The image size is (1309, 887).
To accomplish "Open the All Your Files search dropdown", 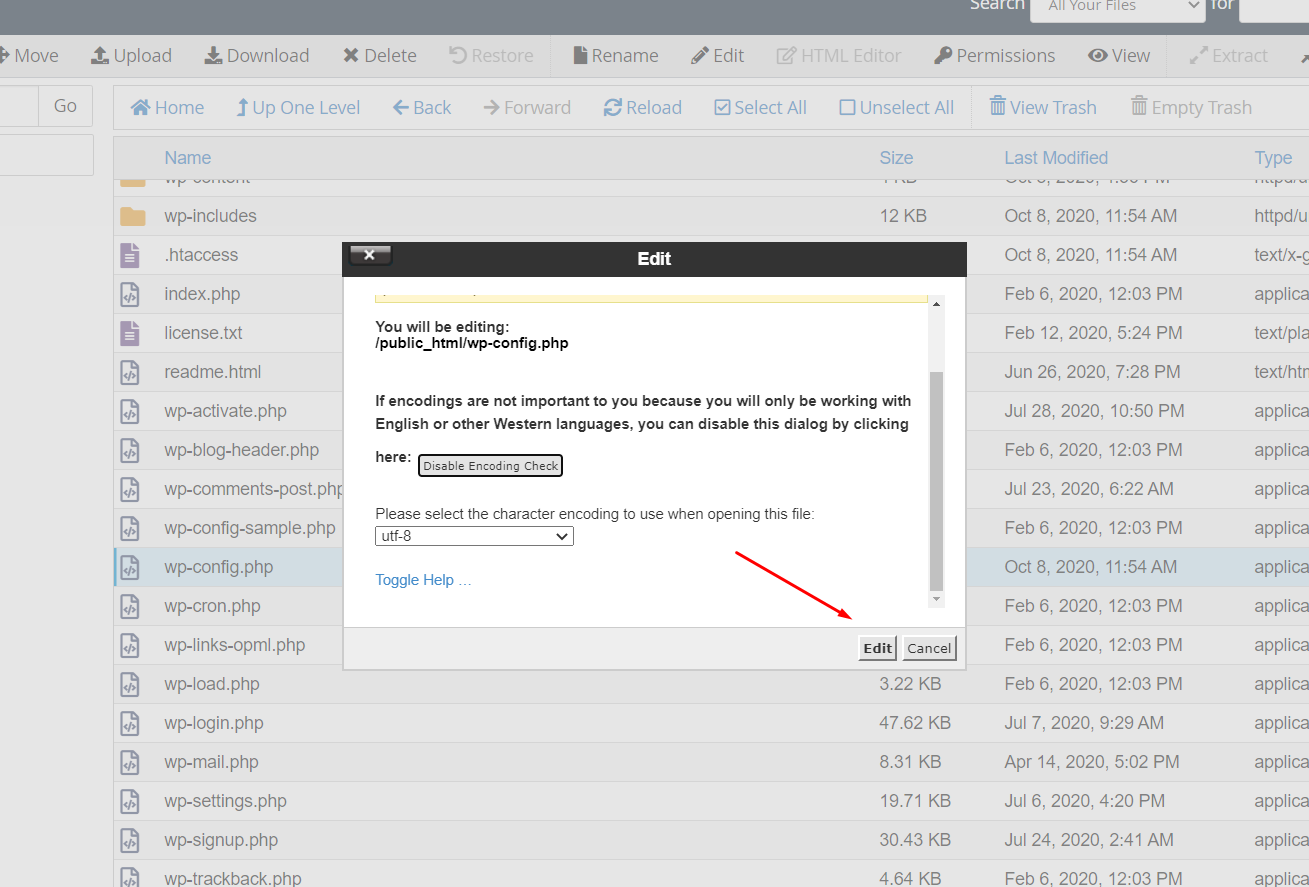I will 1116,6.
